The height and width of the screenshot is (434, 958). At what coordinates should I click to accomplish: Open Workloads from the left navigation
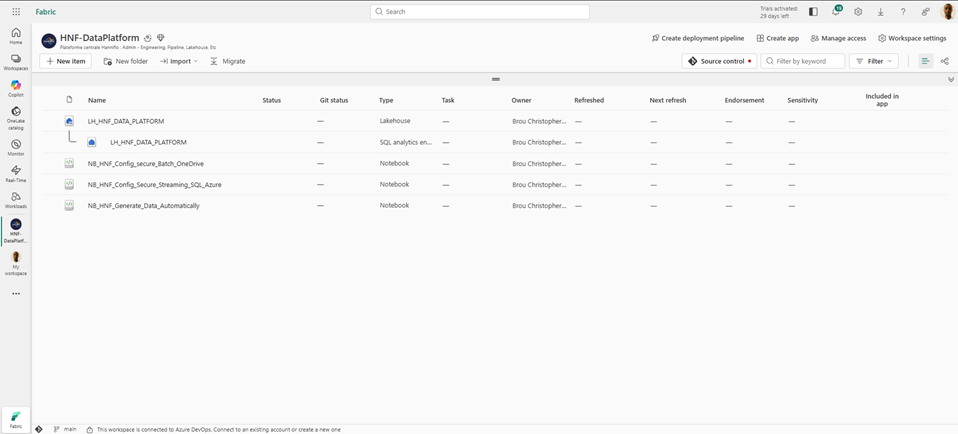(16, 199)
